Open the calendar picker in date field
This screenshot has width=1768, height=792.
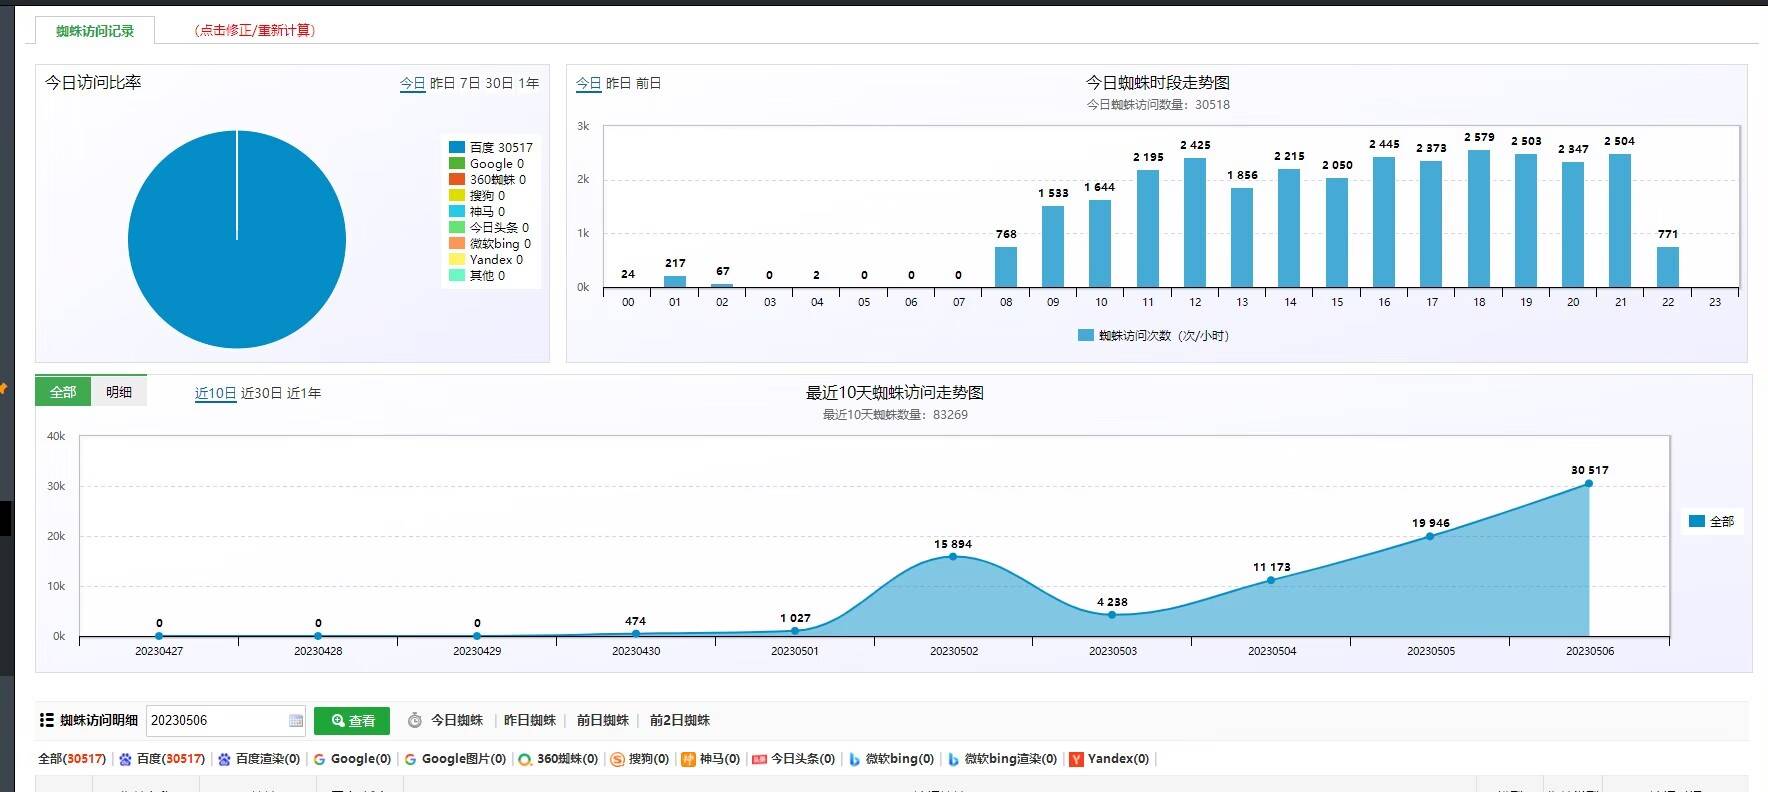tap(296, 720)
